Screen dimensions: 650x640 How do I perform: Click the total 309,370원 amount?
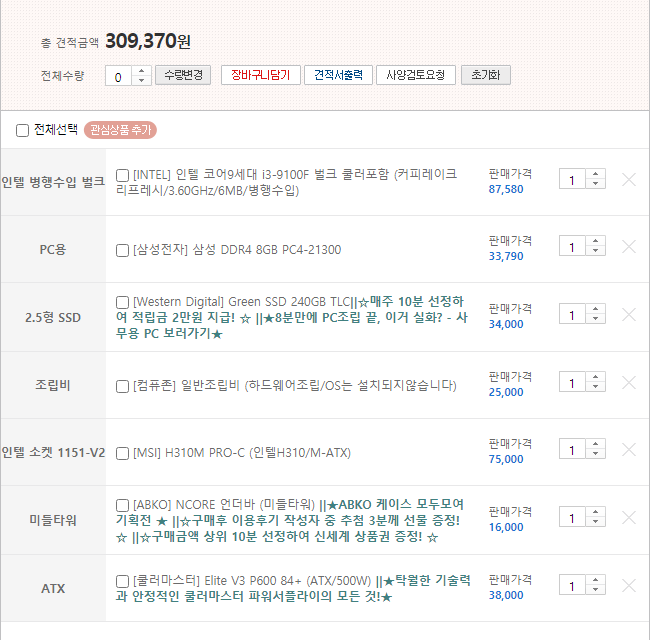pos(148,41)
